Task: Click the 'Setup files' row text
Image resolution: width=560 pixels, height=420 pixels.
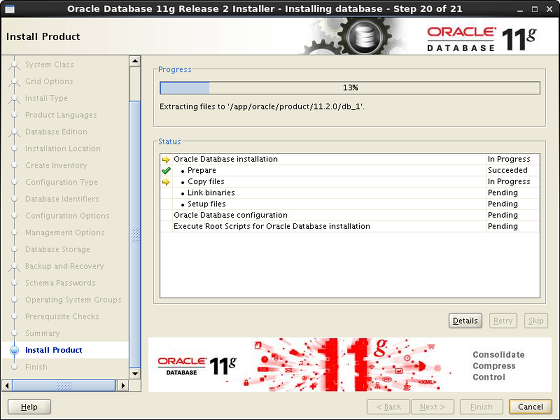Action: [206, 204]
